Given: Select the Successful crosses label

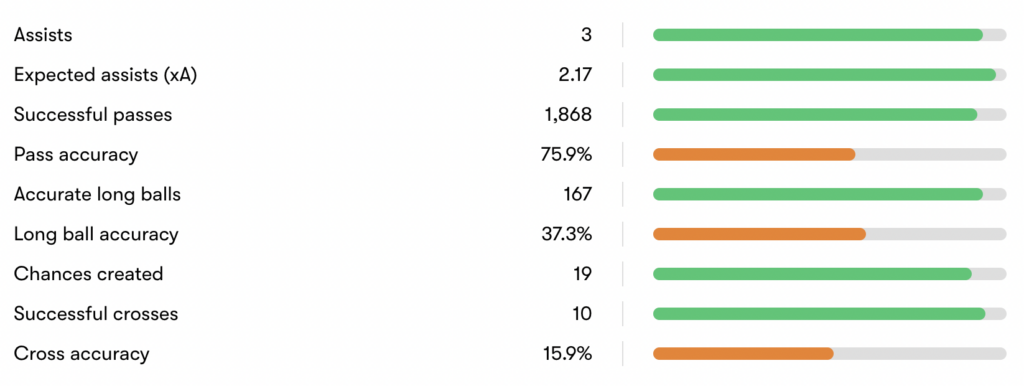Looking at the screenshot, I should [96, 314].
